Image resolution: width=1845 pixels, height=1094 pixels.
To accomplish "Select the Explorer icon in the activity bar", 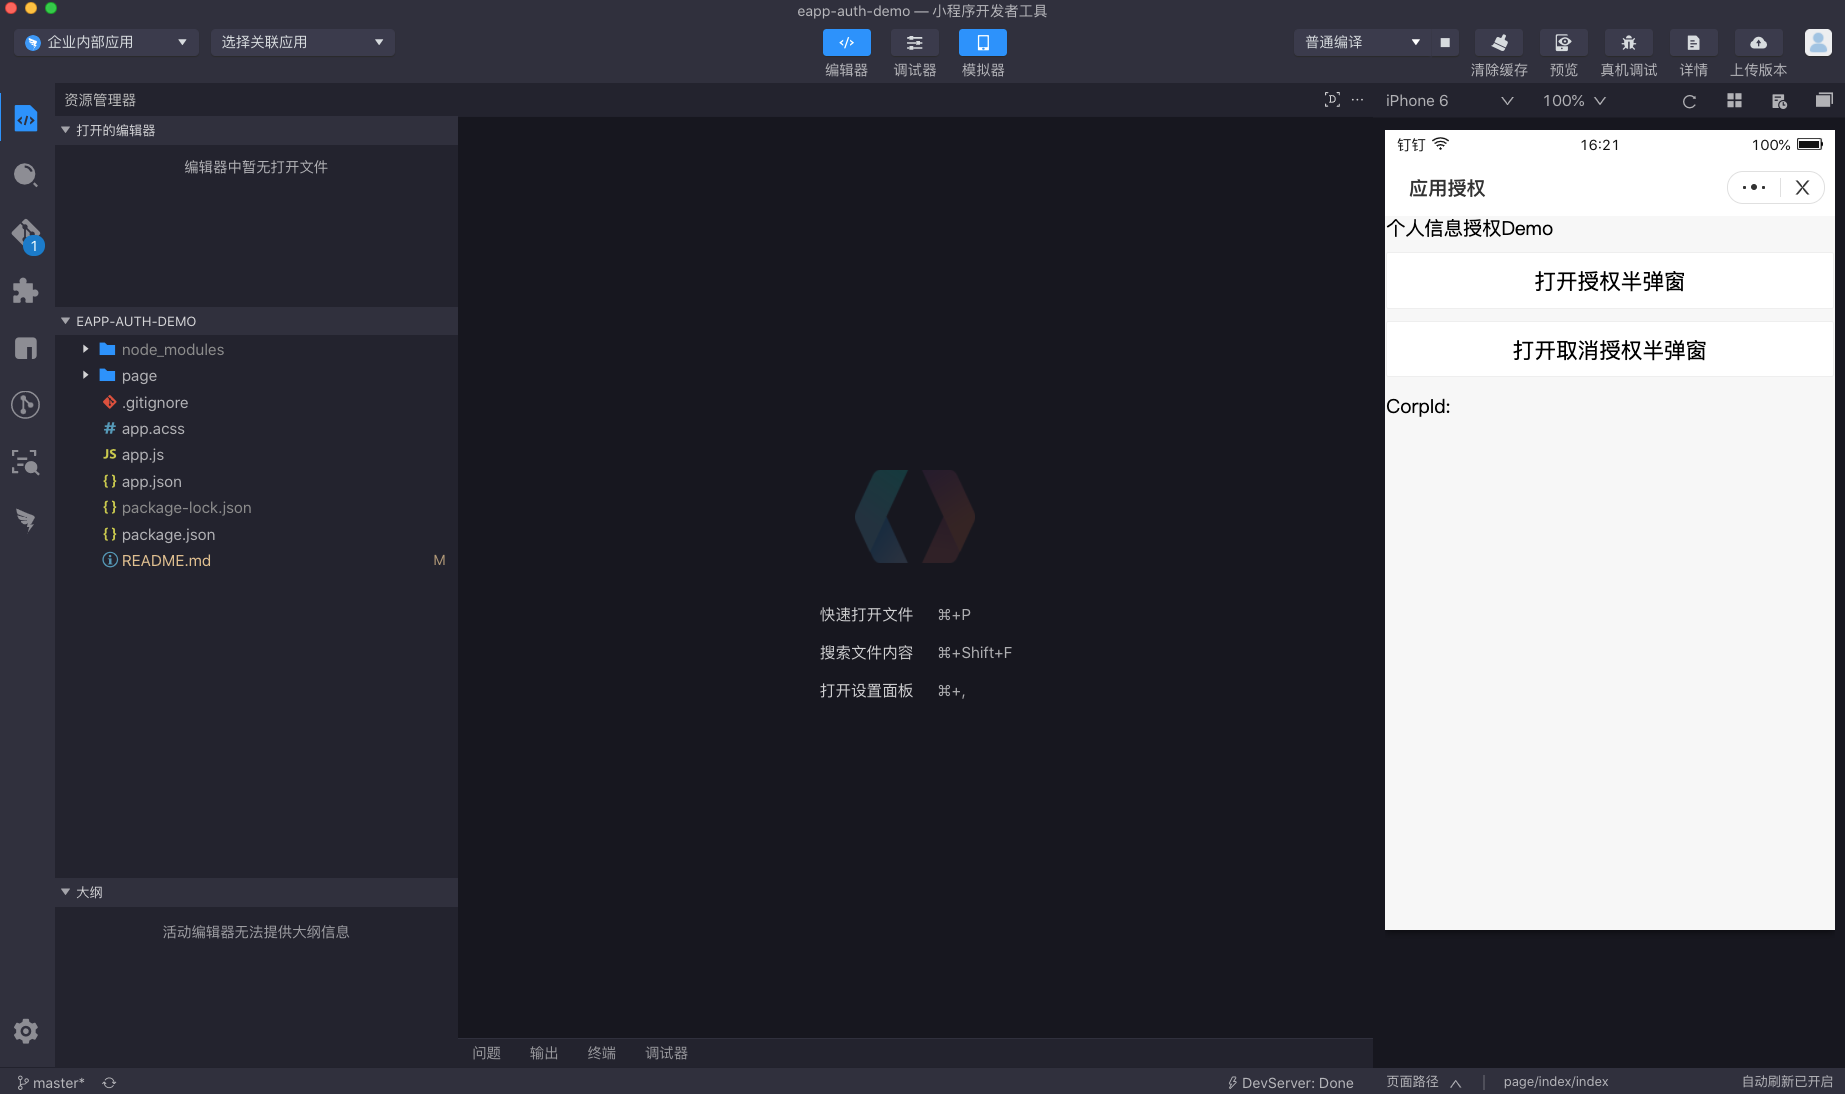I will (x=25, y=118).
